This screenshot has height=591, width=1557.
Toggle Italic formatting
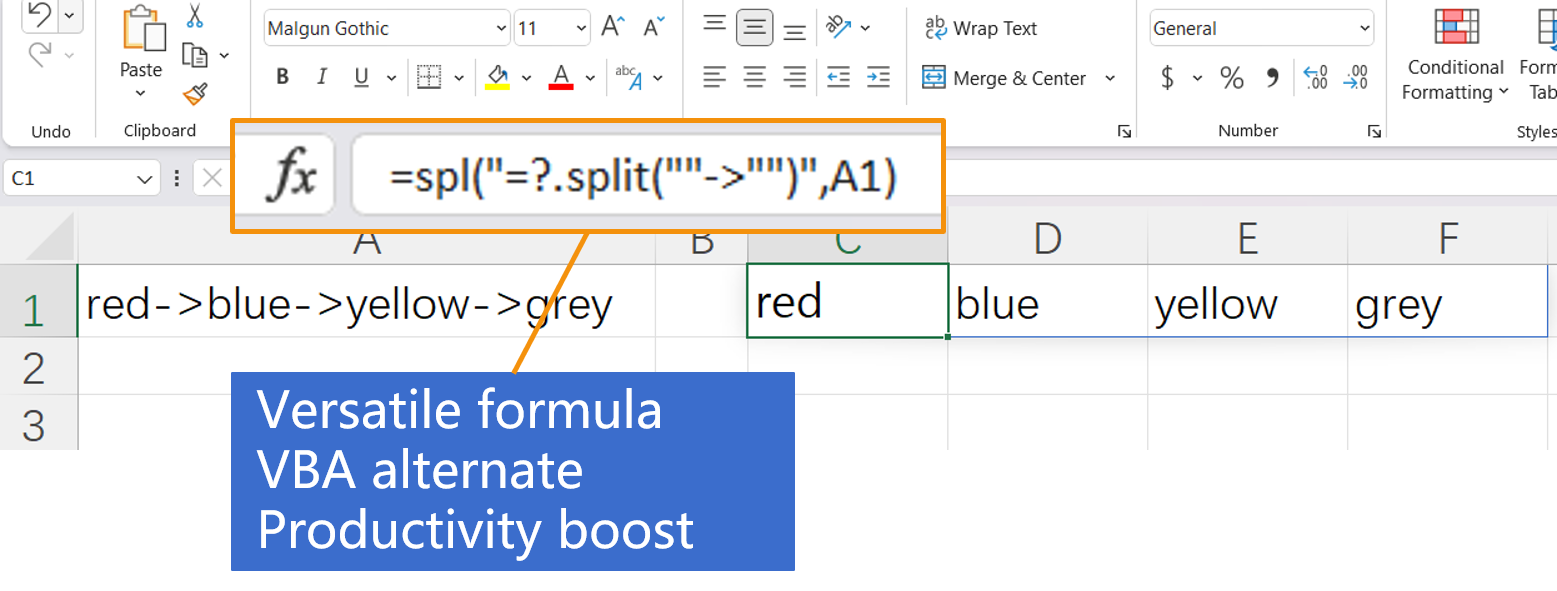pyautogui.click(x=321, y=77)
